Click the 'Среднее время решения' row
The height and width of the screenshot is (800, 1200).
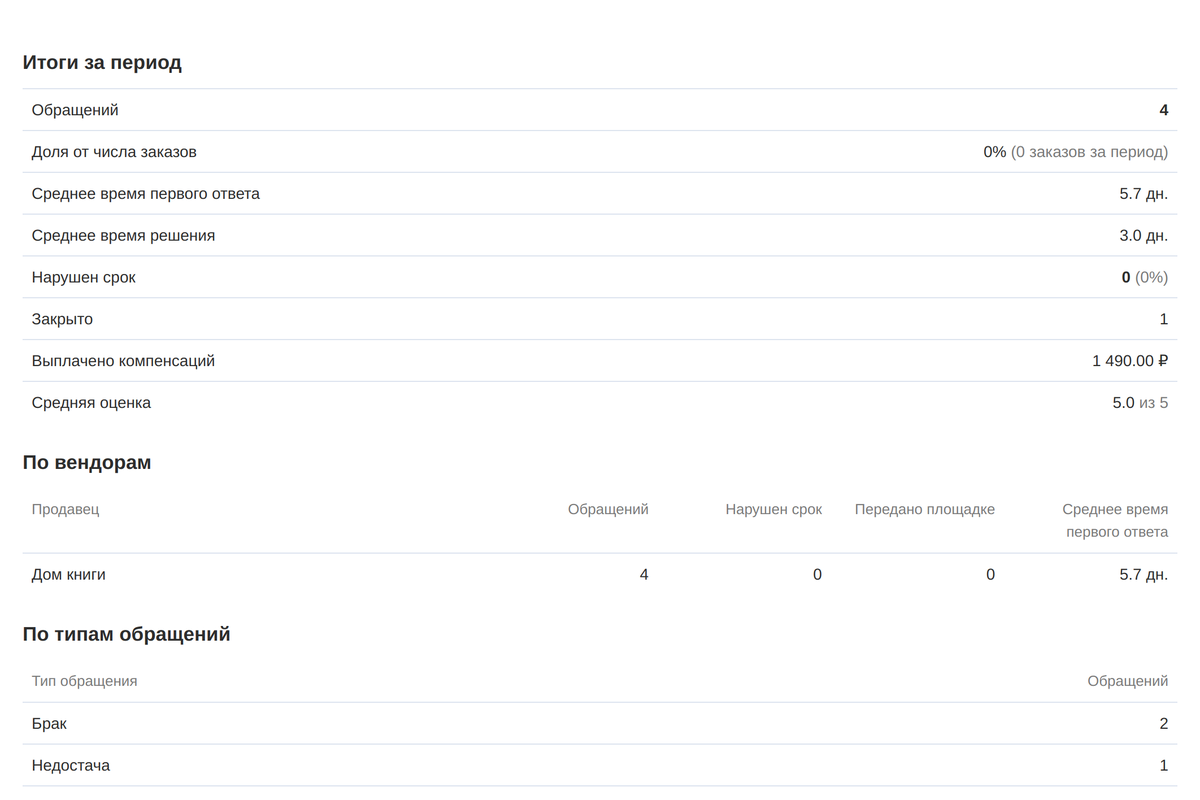600,236
